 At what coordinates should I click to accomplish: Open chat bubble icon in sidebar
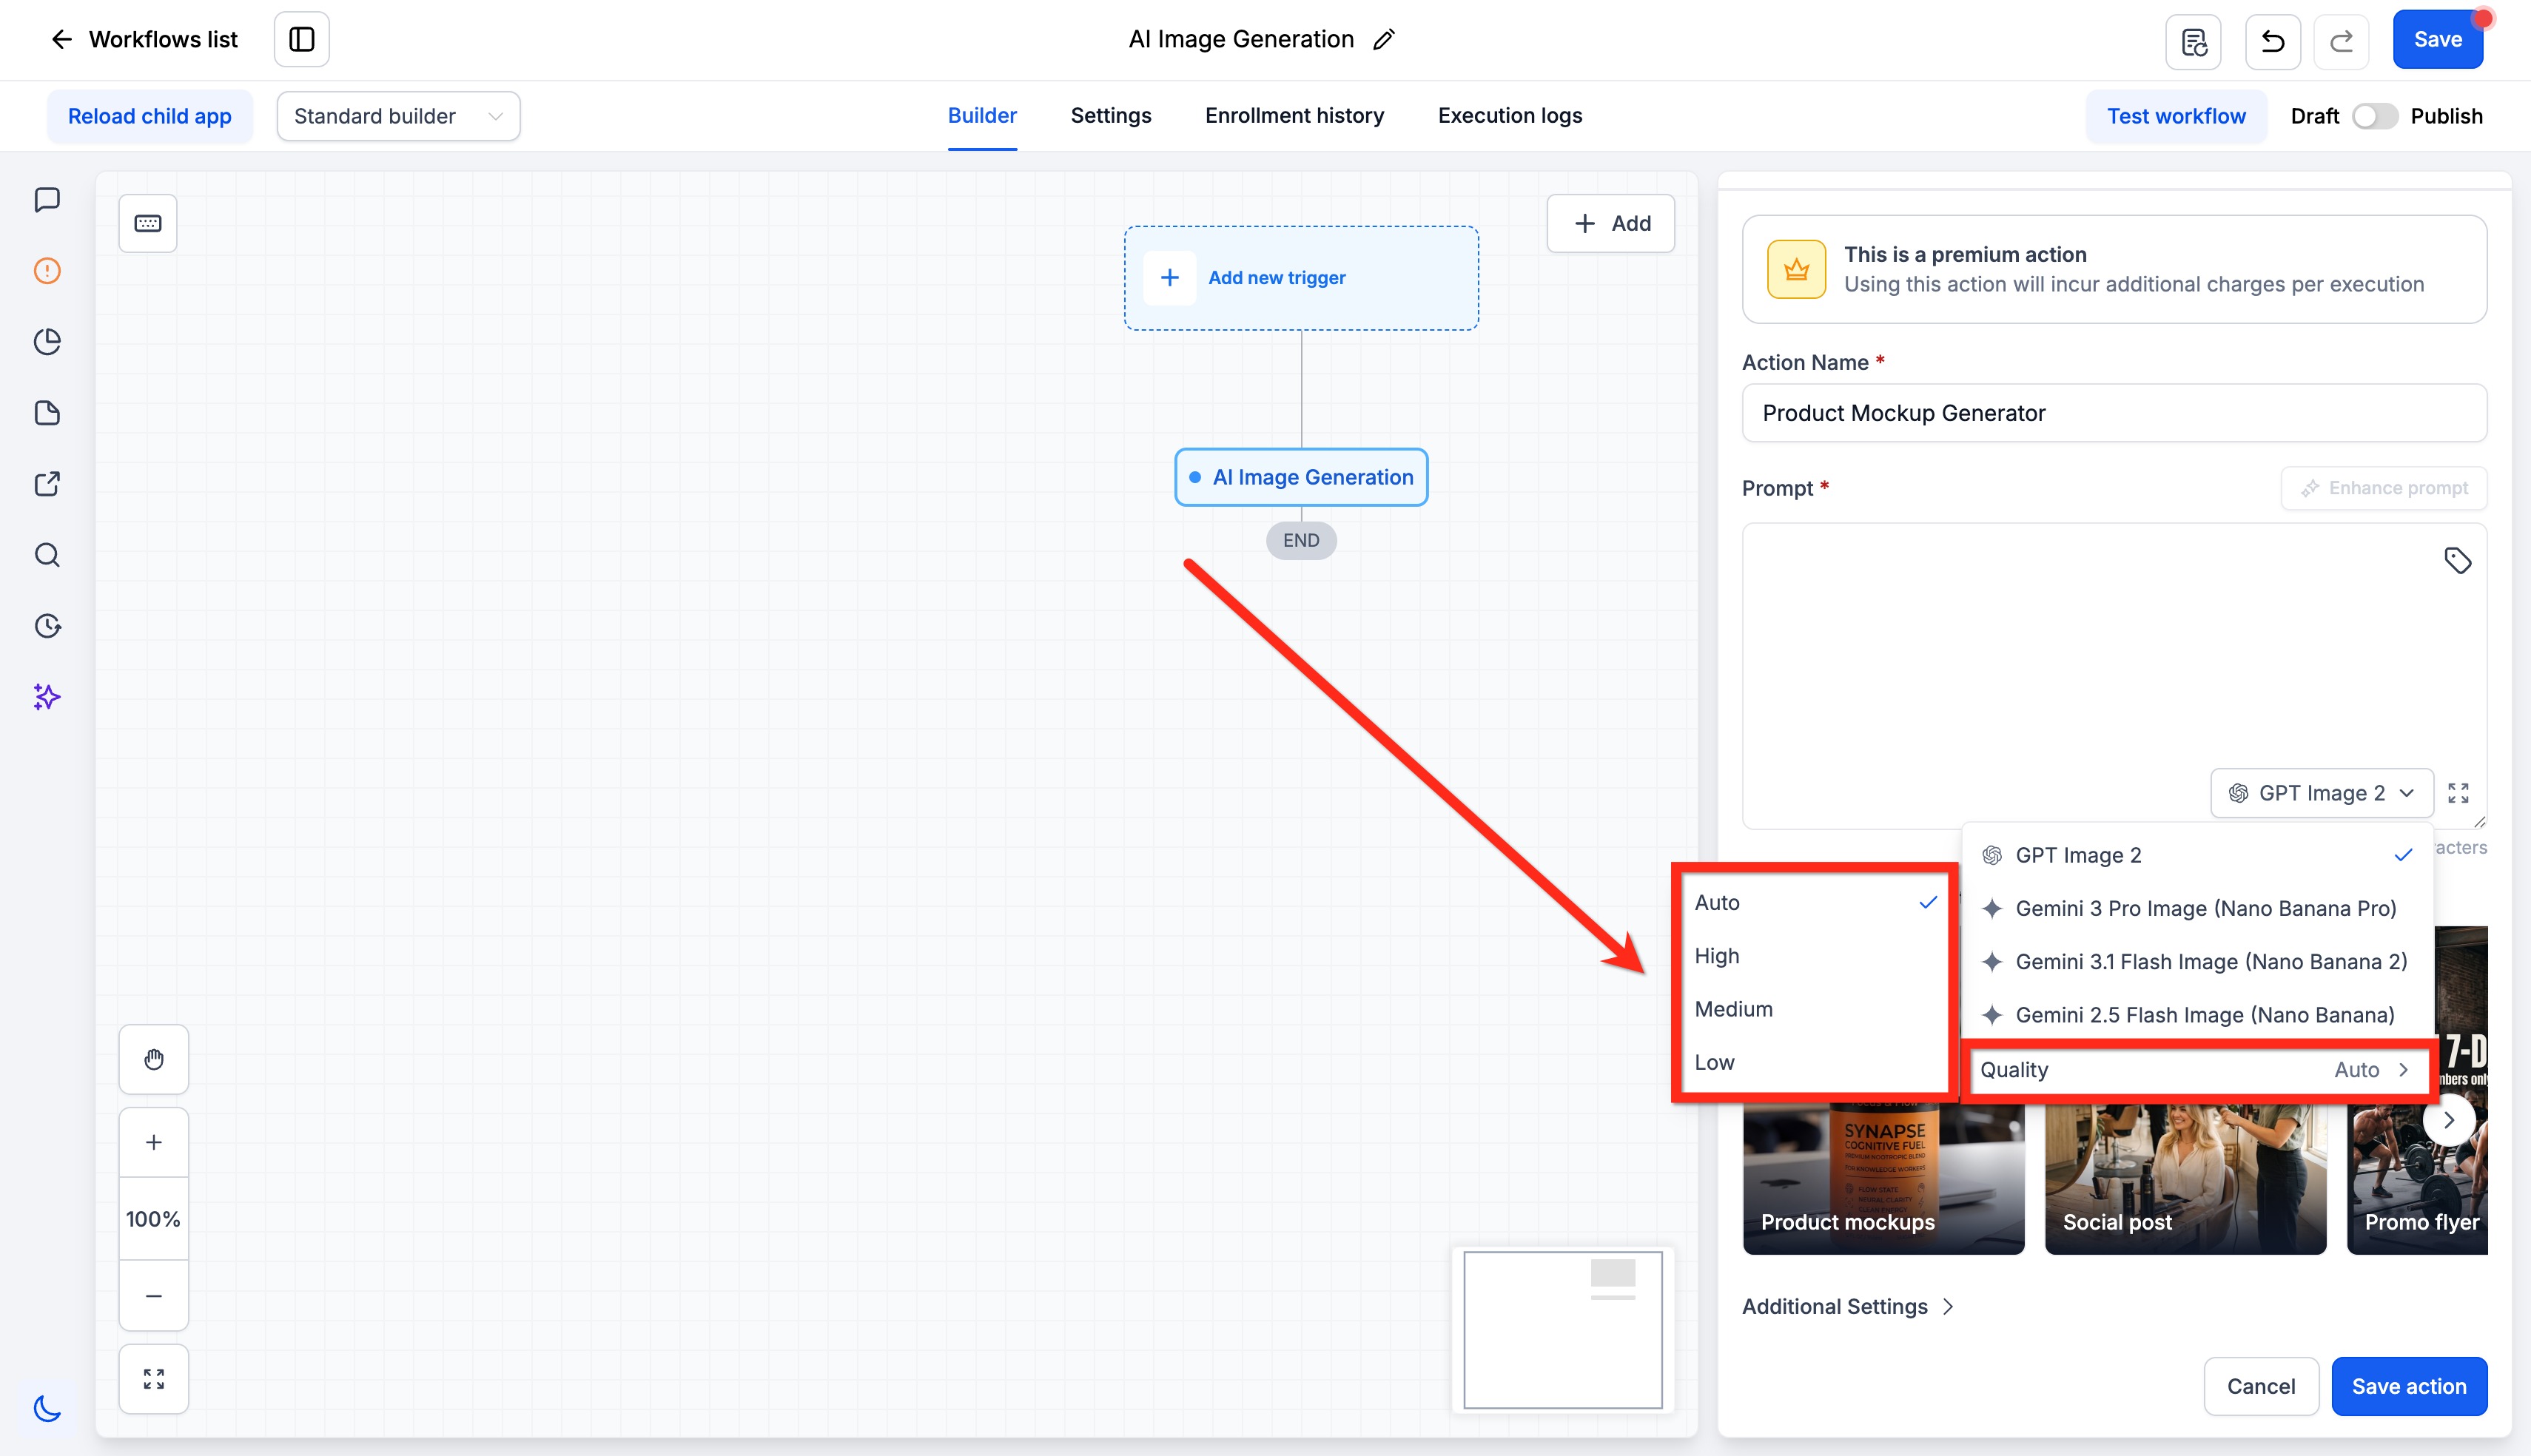tap(47, 200)
